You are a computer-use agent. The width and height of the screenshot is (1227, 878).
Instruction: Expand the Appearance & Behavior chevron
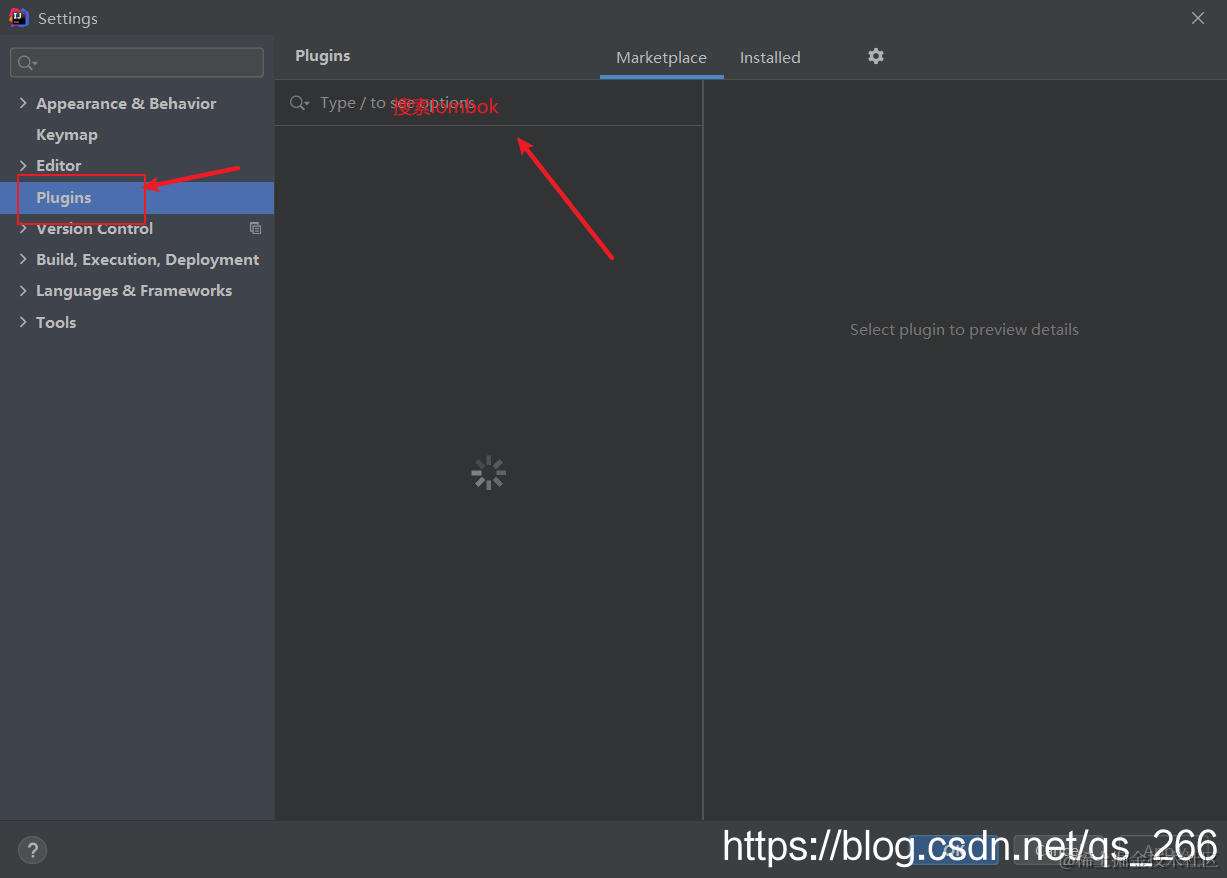click(23, 103)
